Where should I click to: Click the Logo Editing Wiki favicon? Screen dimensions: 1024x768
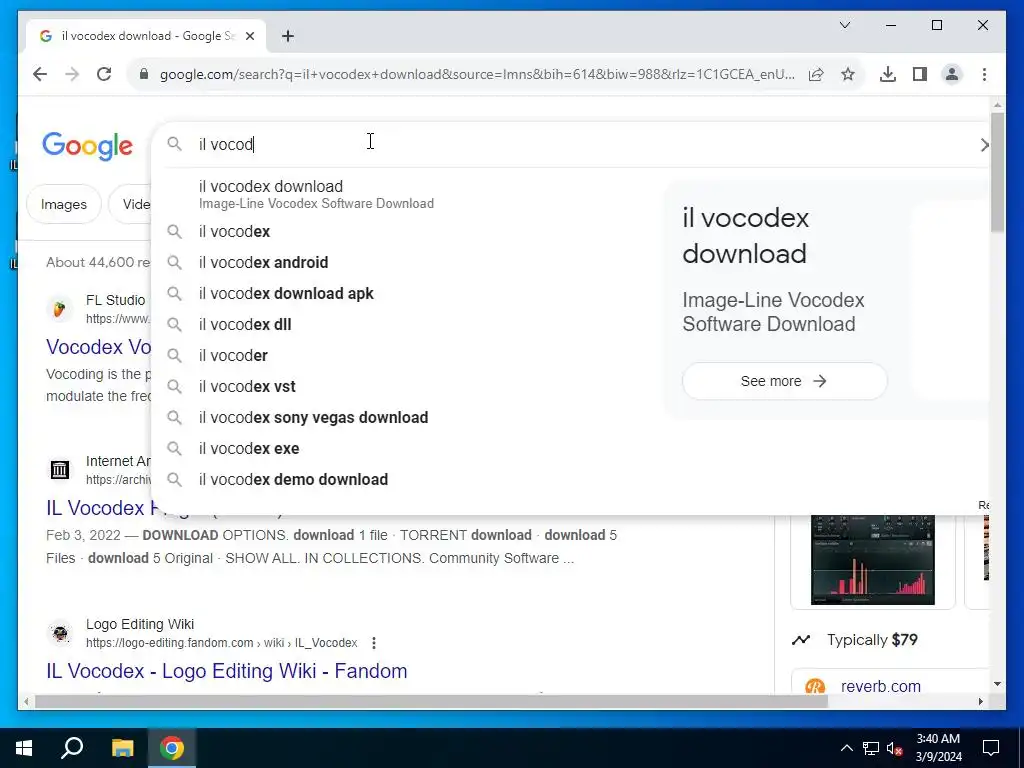pos(60,633)
